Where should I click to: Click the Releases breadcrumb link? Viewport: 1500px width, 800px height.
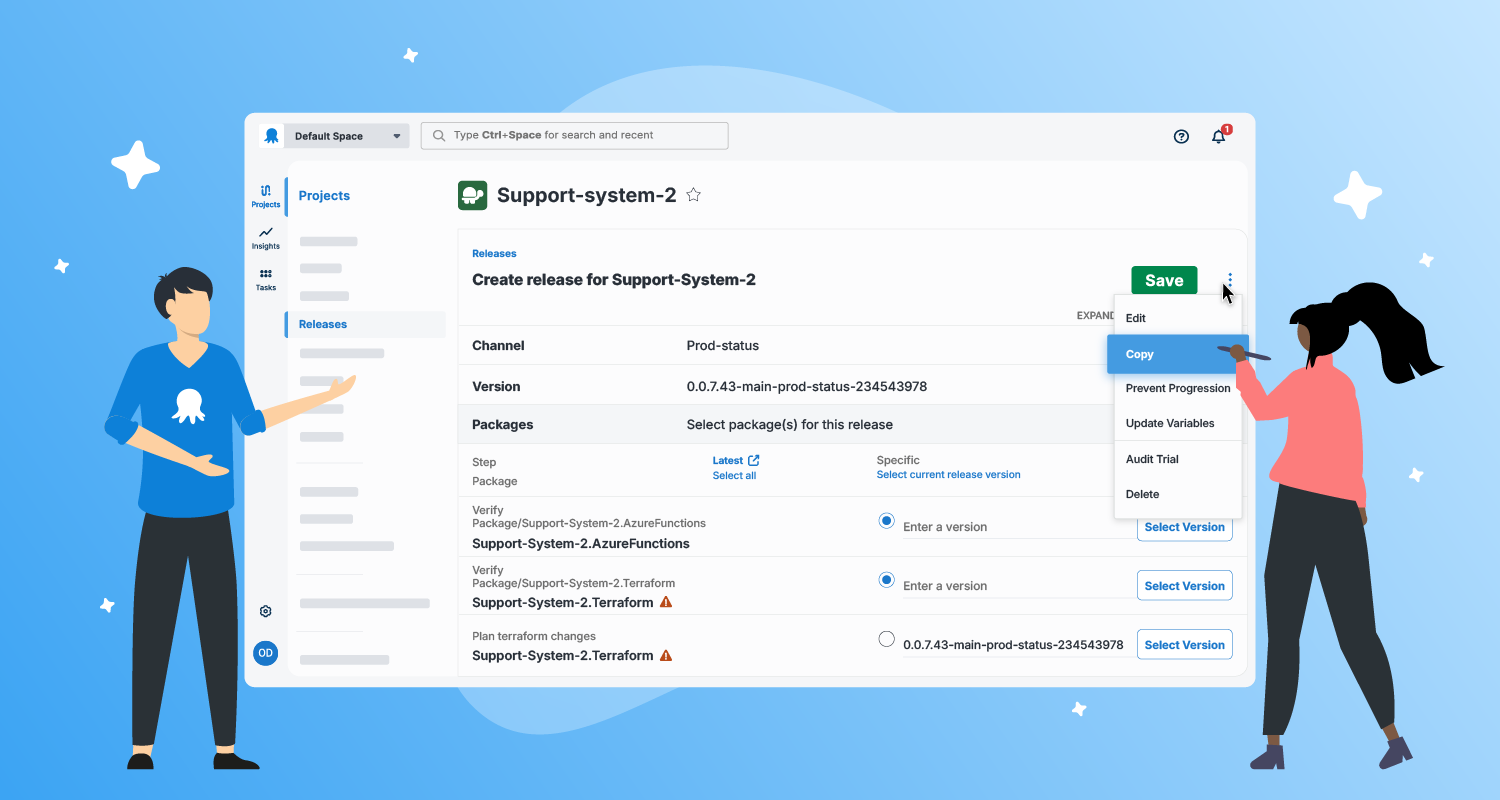pyautogui.click(x=494, y=254)
